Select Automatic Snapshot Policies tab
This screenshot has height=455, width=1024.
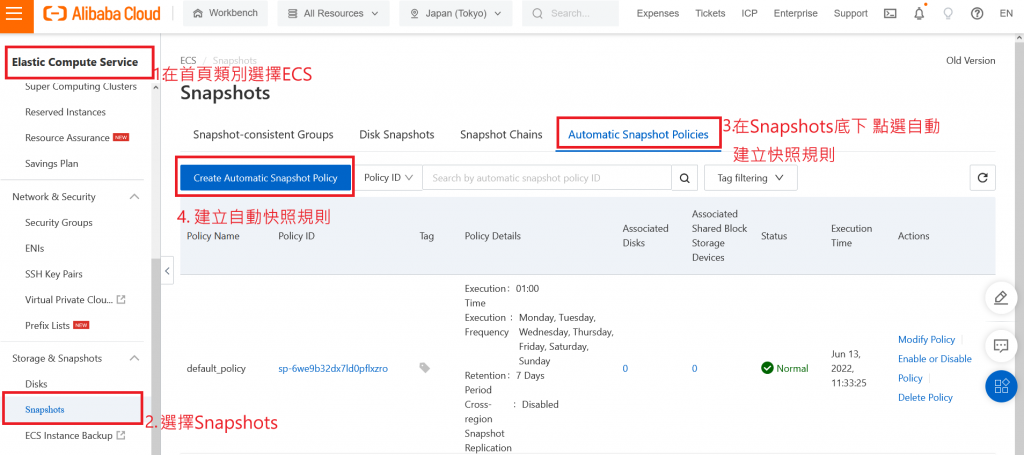(x=638, y=134)
